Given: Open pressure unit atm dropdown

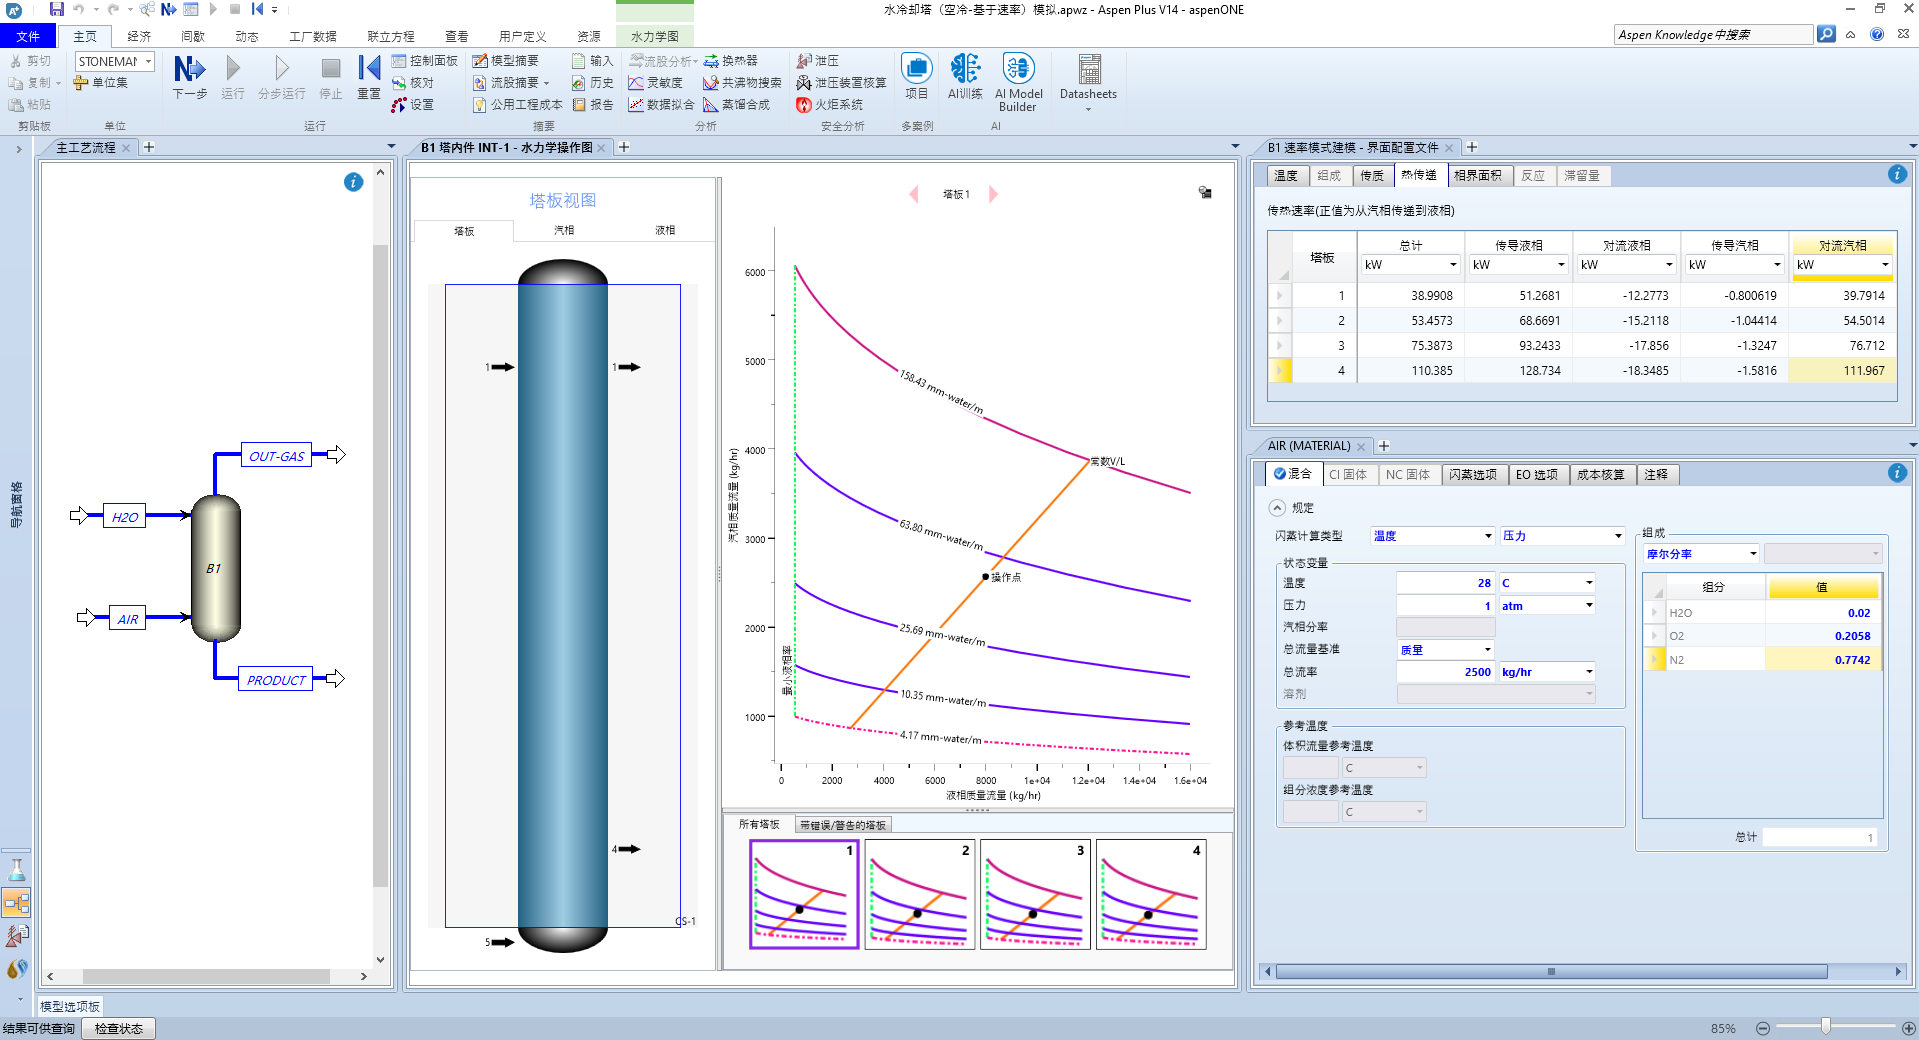Looking at the screenshot, I should [1589, 606].
